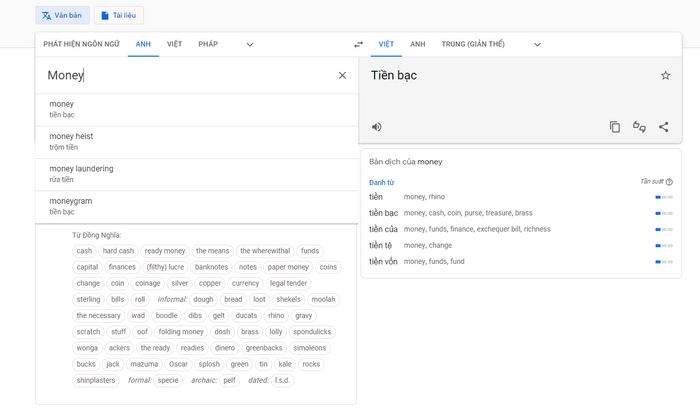Choose the 'money heist' suggestion
The image size is (700, 408).
(x=197, y=142)
